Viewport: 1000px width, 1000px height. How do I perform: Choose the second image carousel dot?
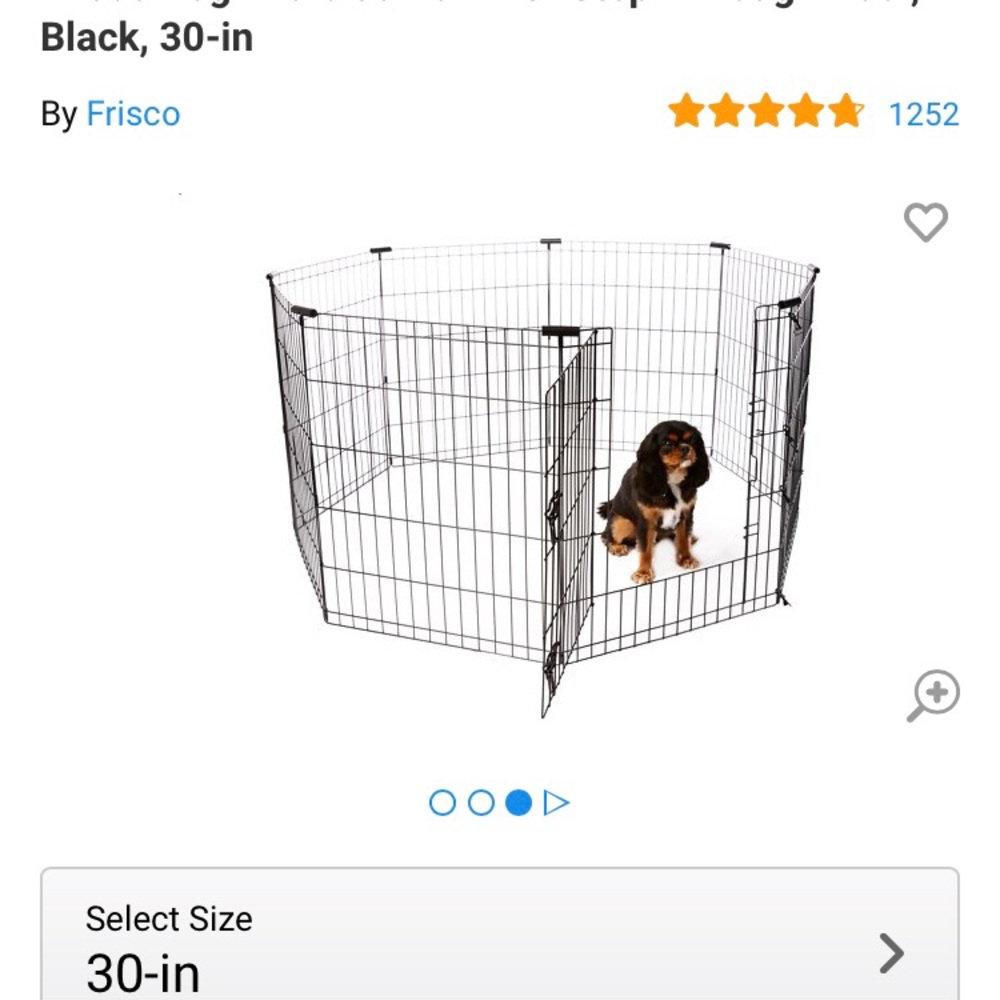[482, 802]
